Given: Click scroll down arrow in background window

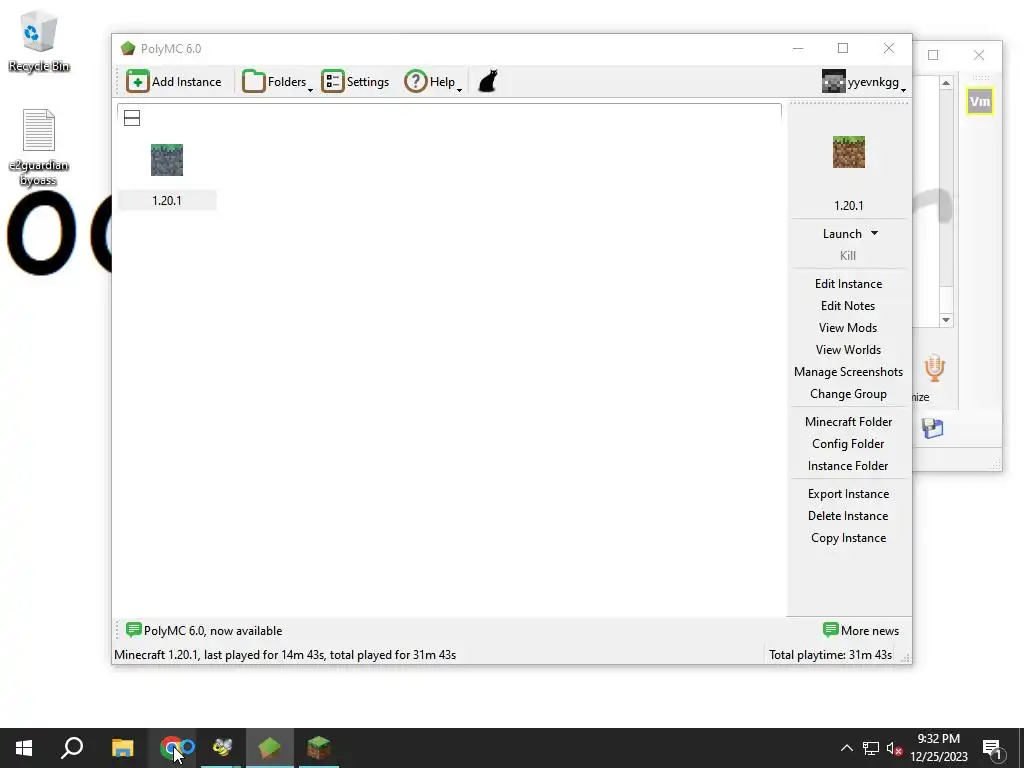Looking at the screenshot, I should pyautogui.click(x=946, y=320).
